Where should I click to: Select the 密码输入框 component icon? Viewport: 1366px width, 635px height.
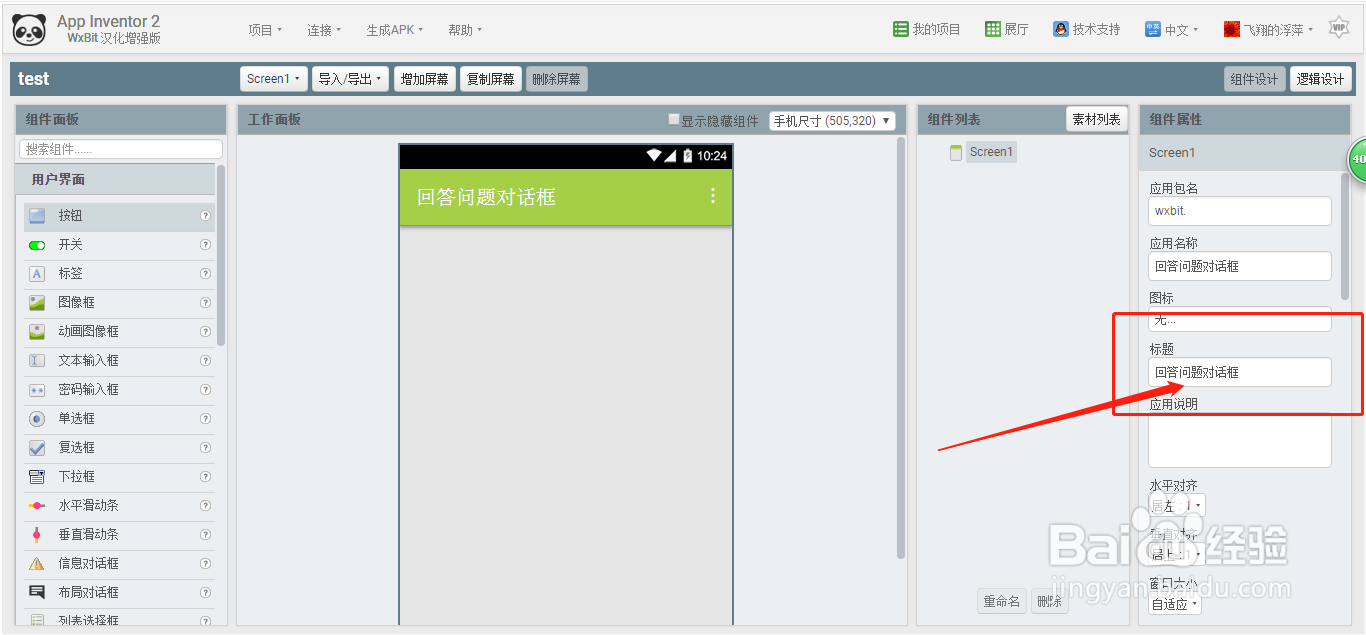pyautogui.click(x=37, y=390)
